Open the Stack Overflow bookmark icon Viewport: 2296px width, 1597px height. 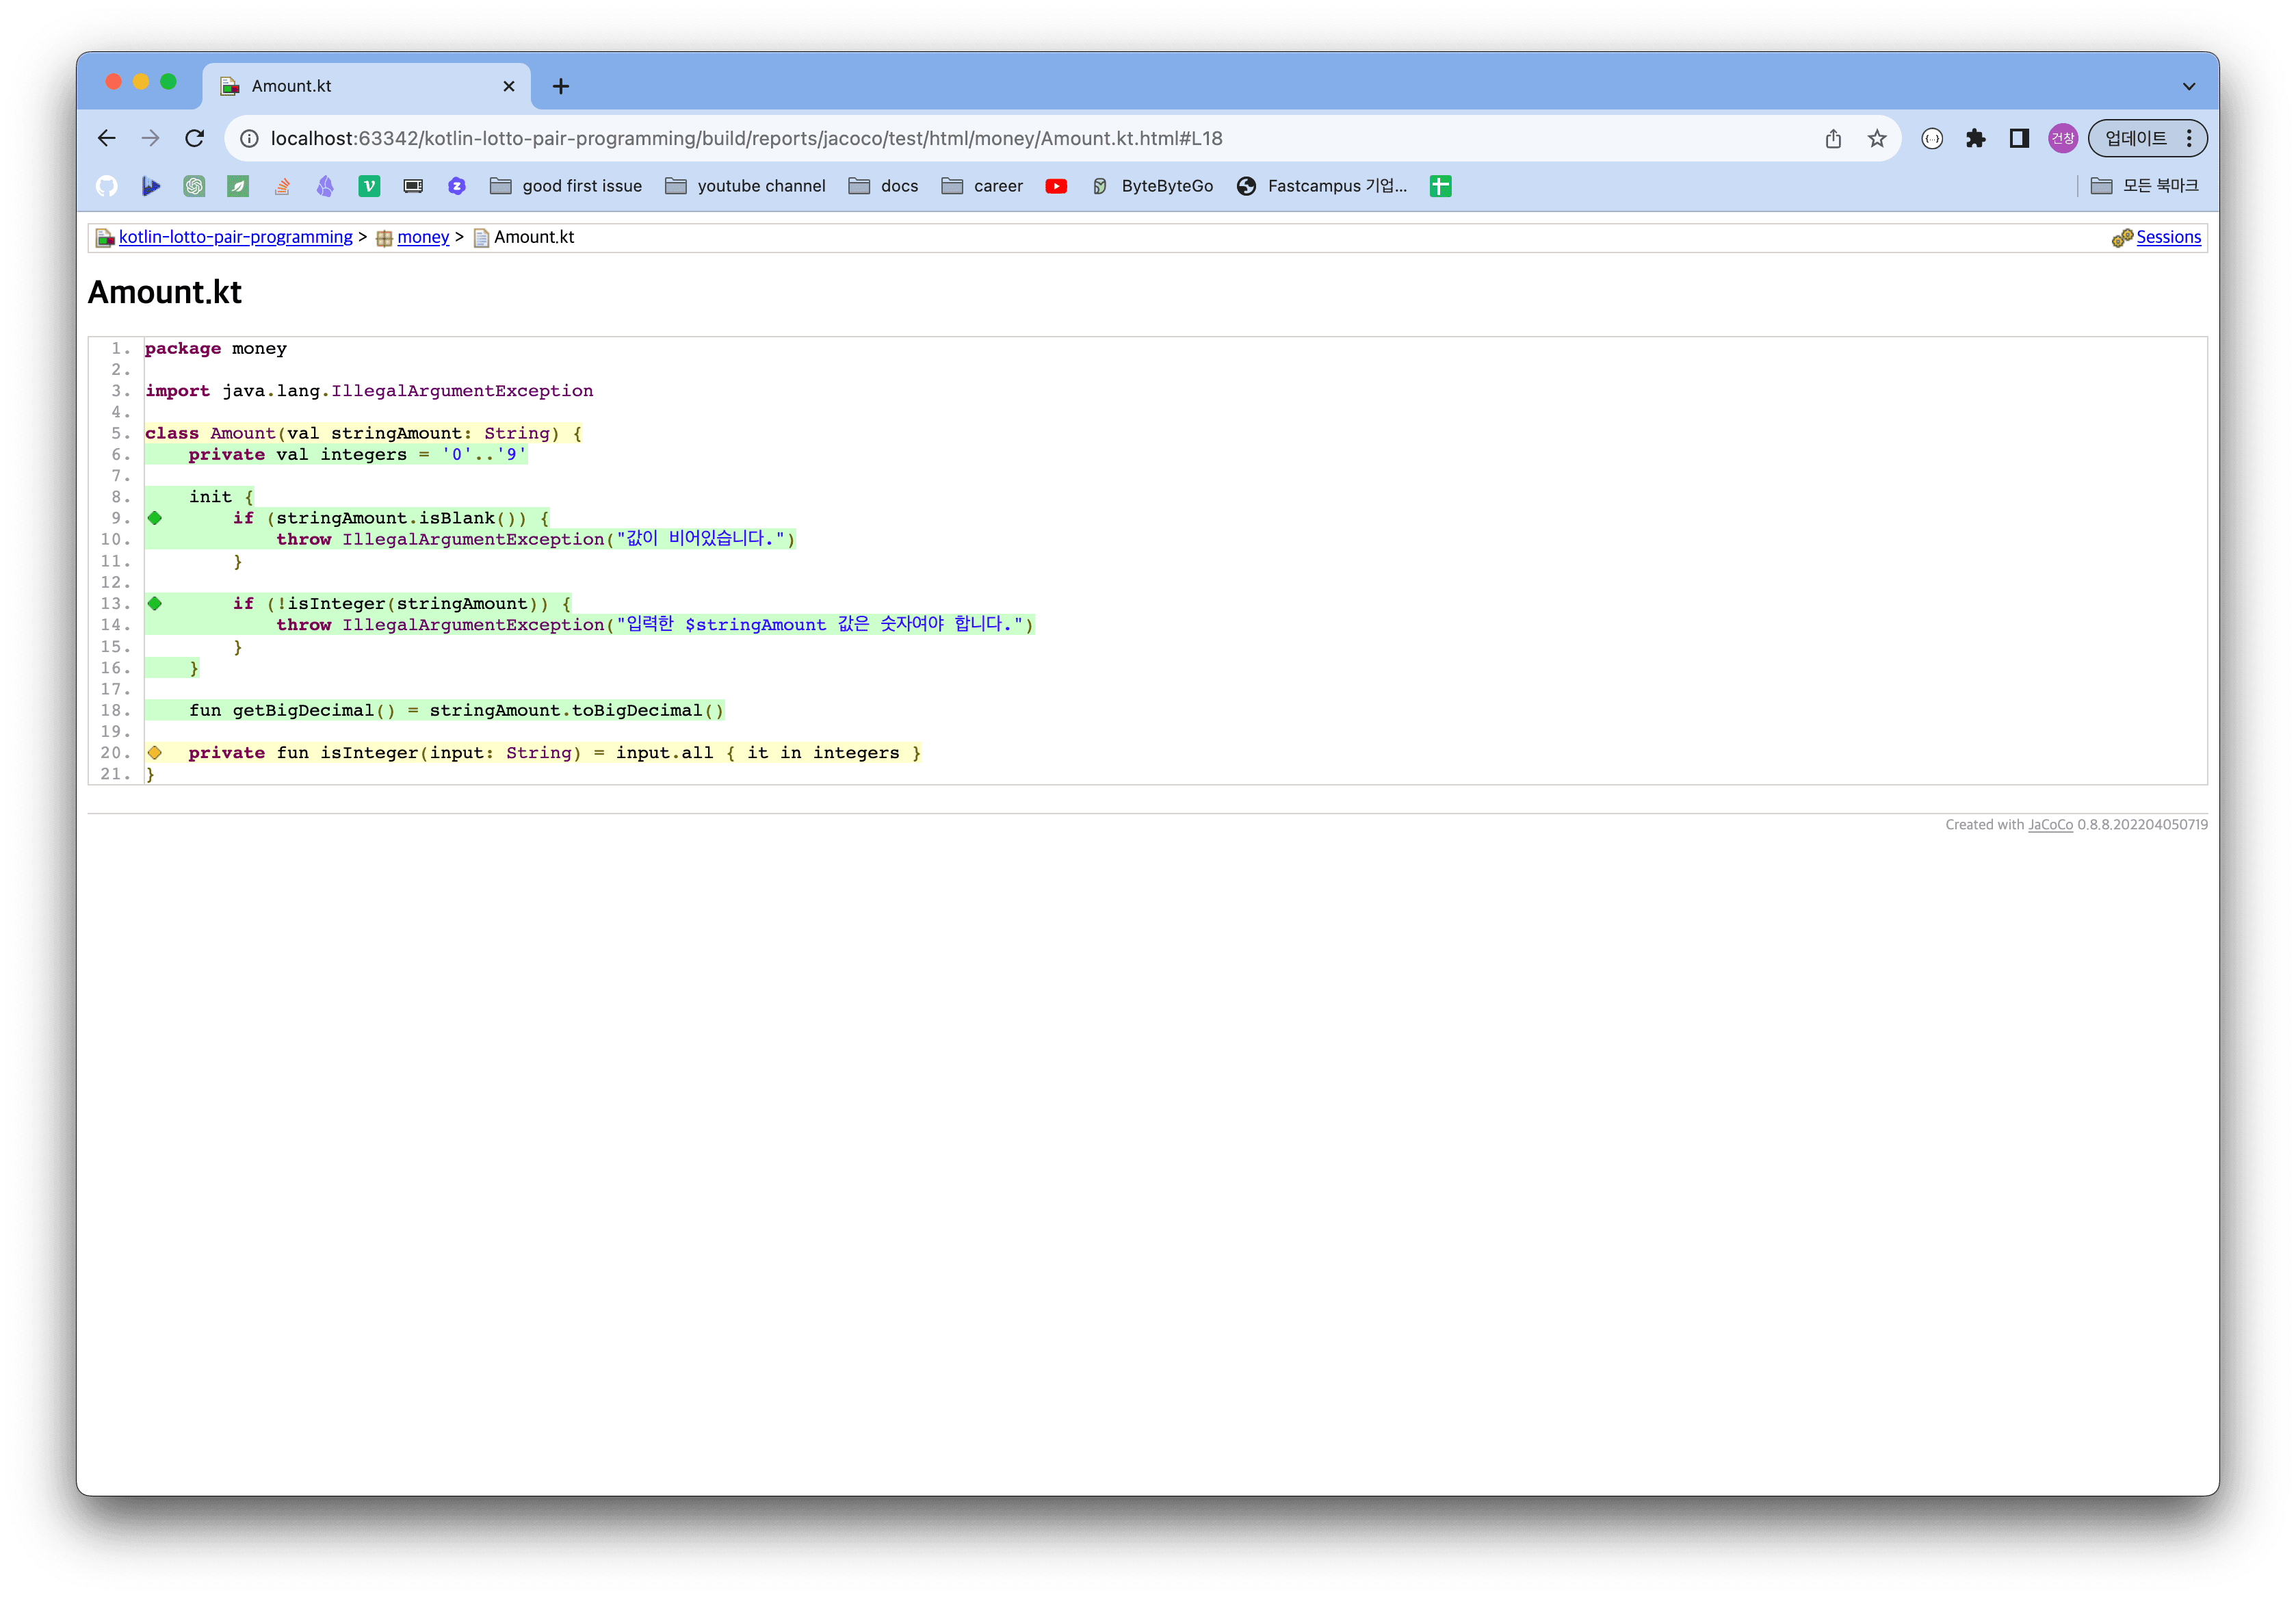282,186
